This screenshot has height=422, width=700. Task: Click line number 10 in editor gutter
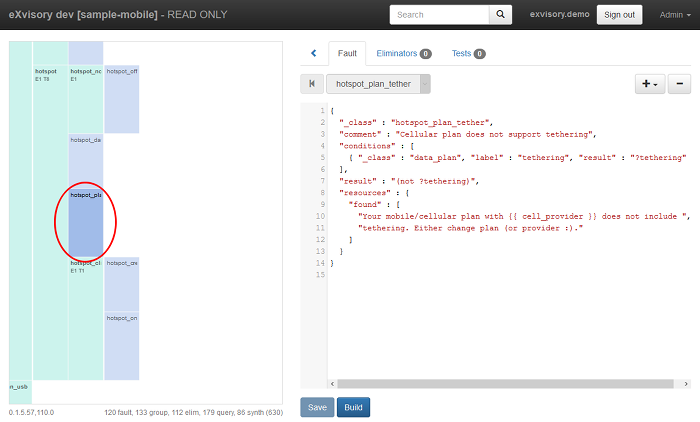(320, 216)
